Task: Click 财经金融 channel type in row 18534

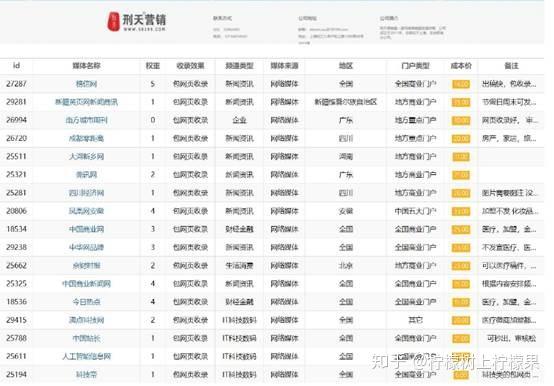Action: [x=240, y=229]
